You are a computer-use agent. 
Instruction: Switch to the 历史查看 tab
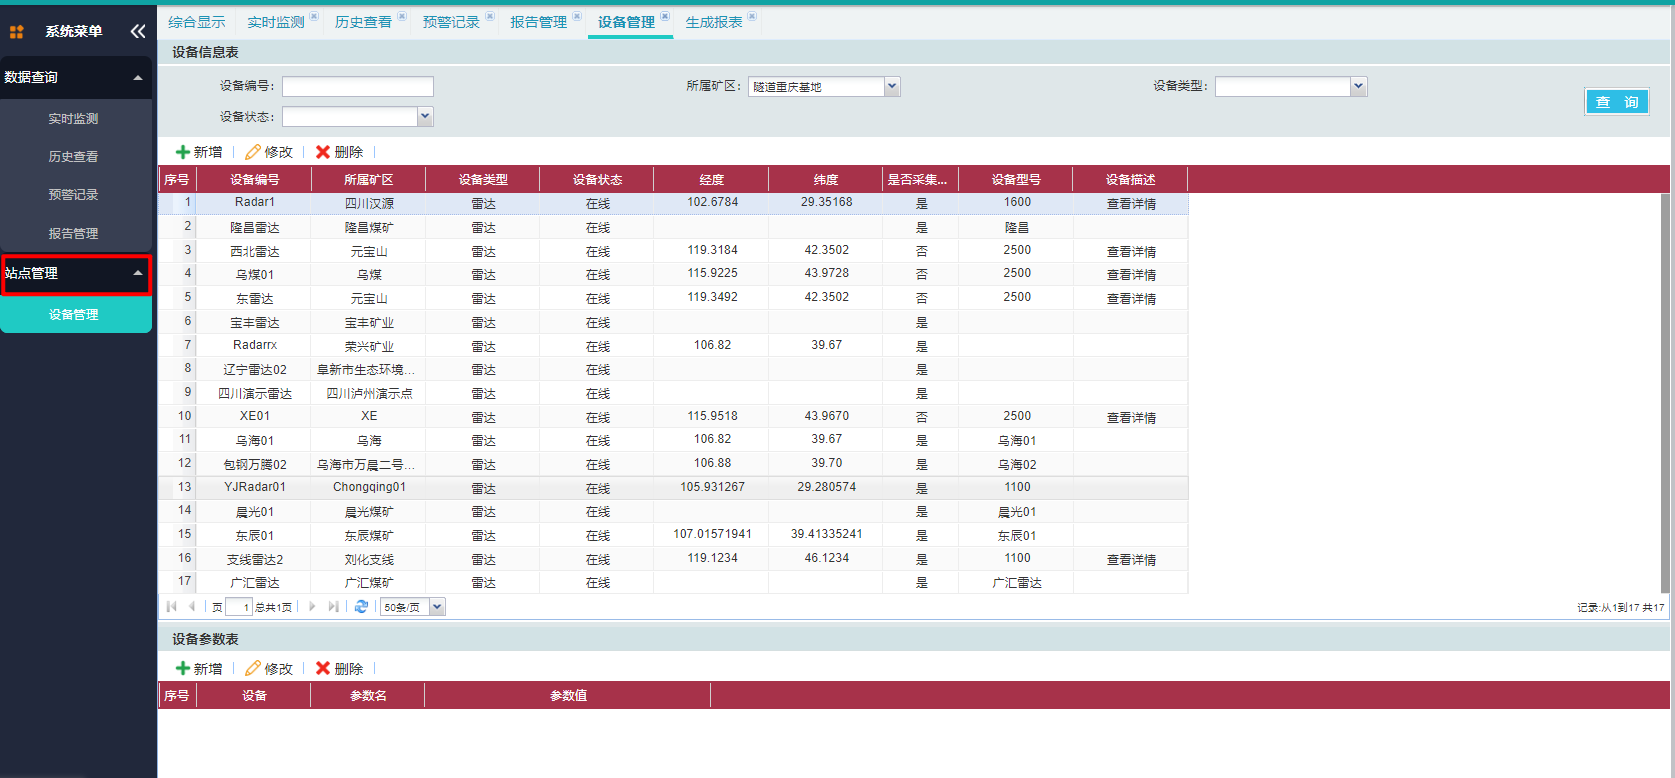363,22
